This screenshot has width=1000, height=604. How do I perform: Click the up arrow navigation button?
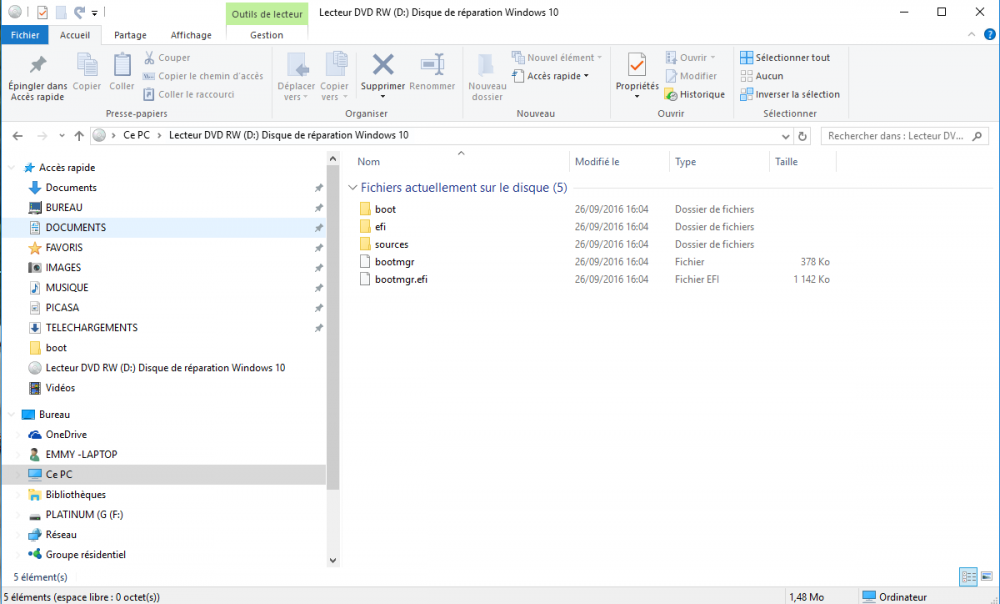(x=79, y=135)
